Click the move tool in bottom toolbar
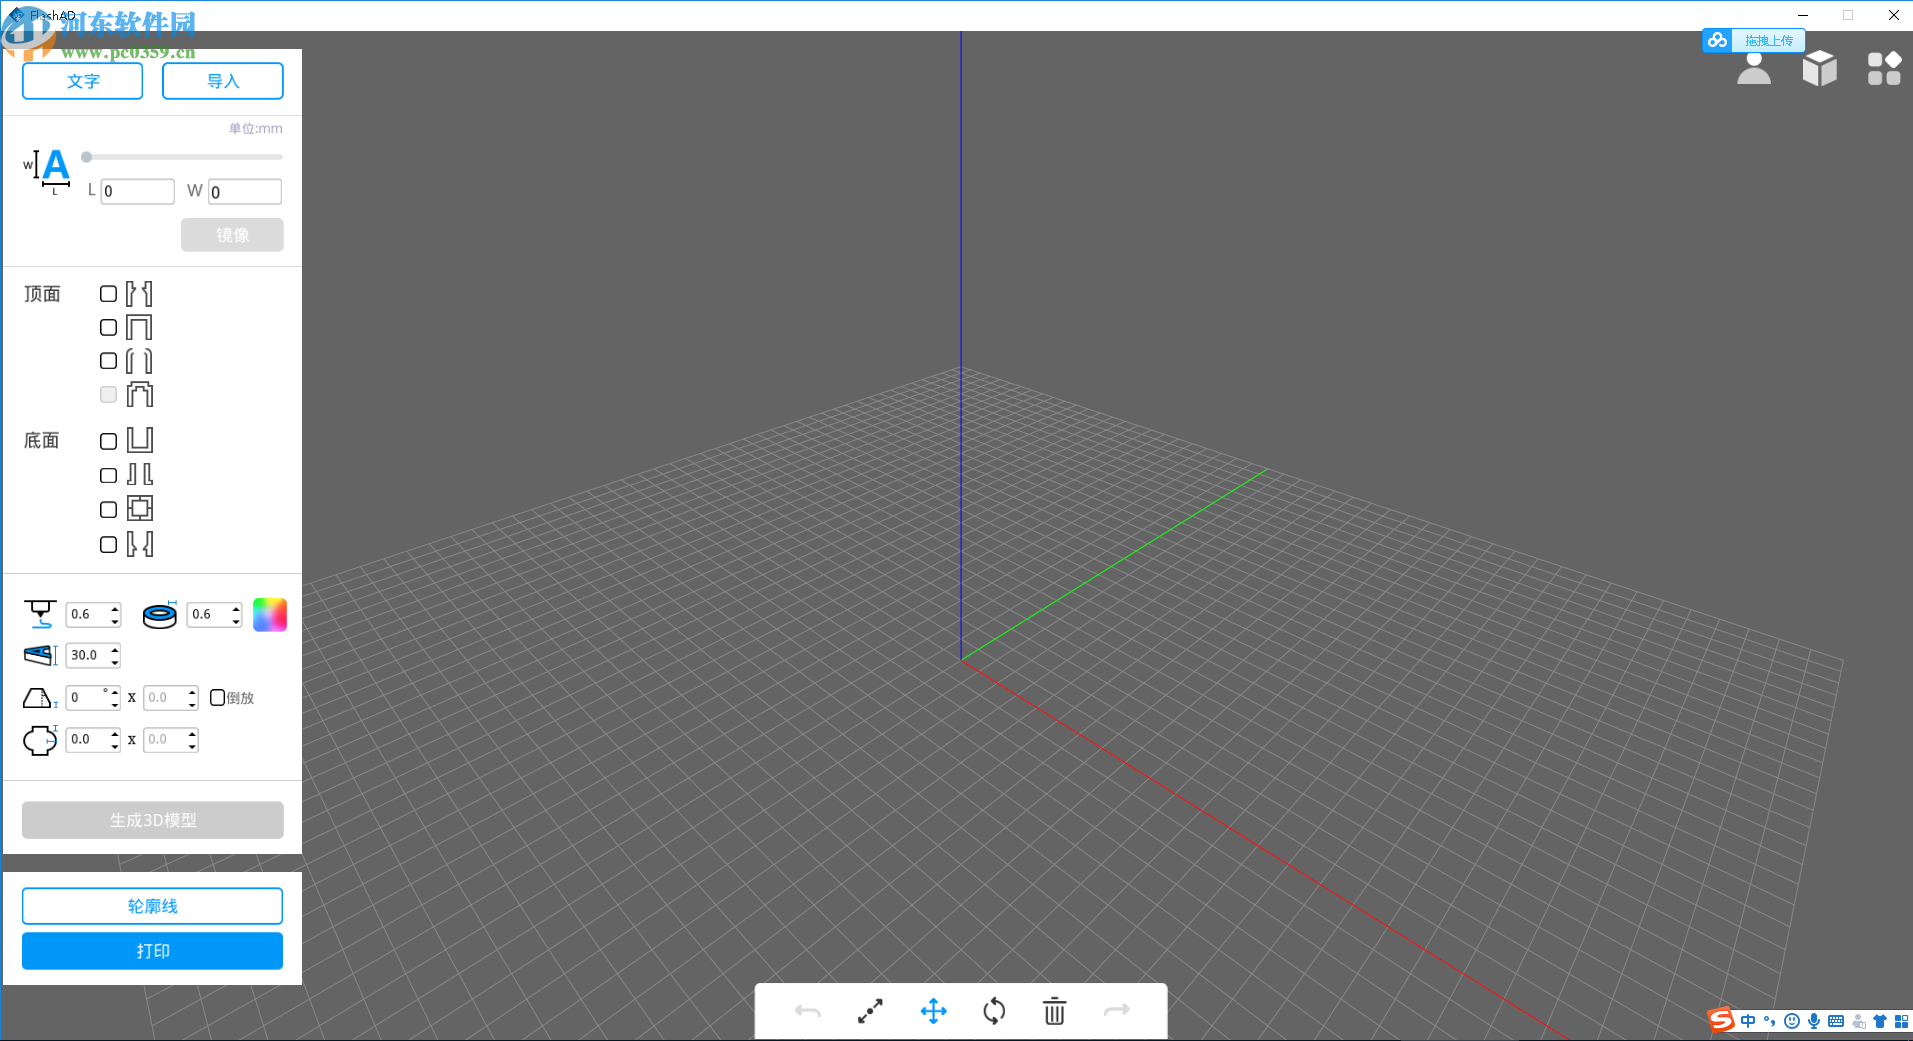This screenshot has width=1913, height=1041. pyautogui.click(x=932, y=1011)
